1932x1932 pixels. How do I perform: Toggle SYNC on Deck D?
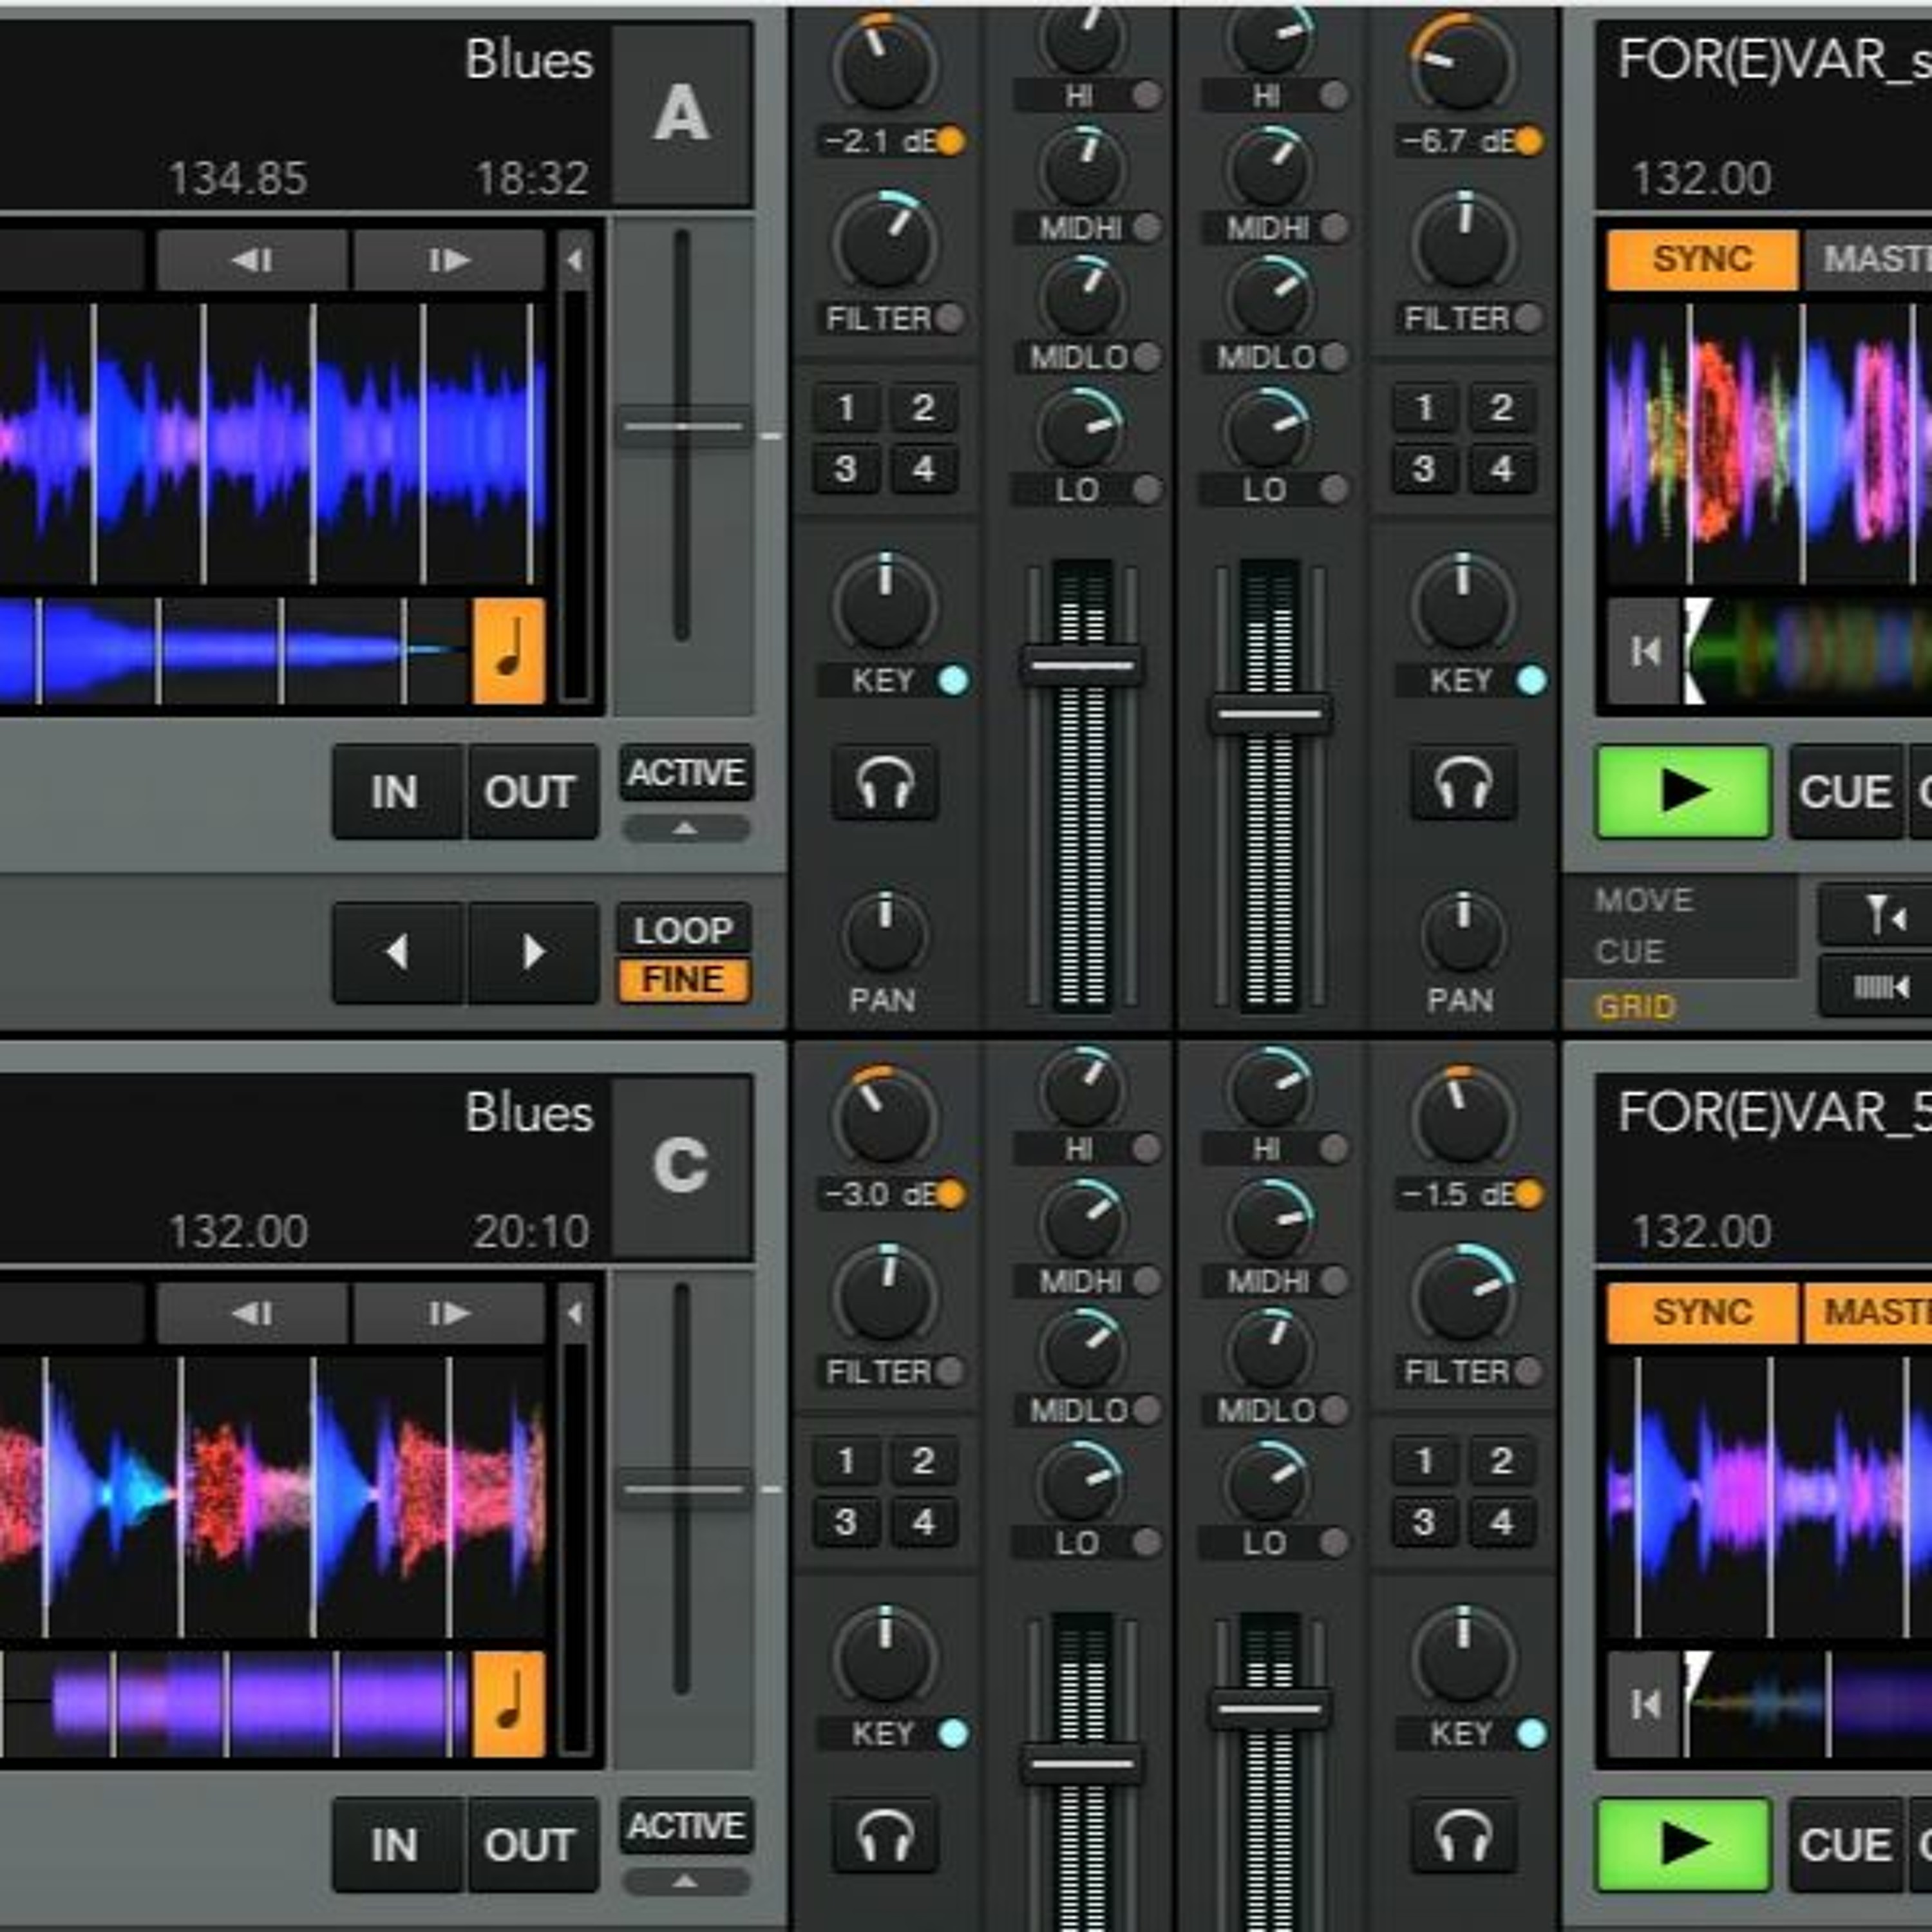pos(1702,1312)
